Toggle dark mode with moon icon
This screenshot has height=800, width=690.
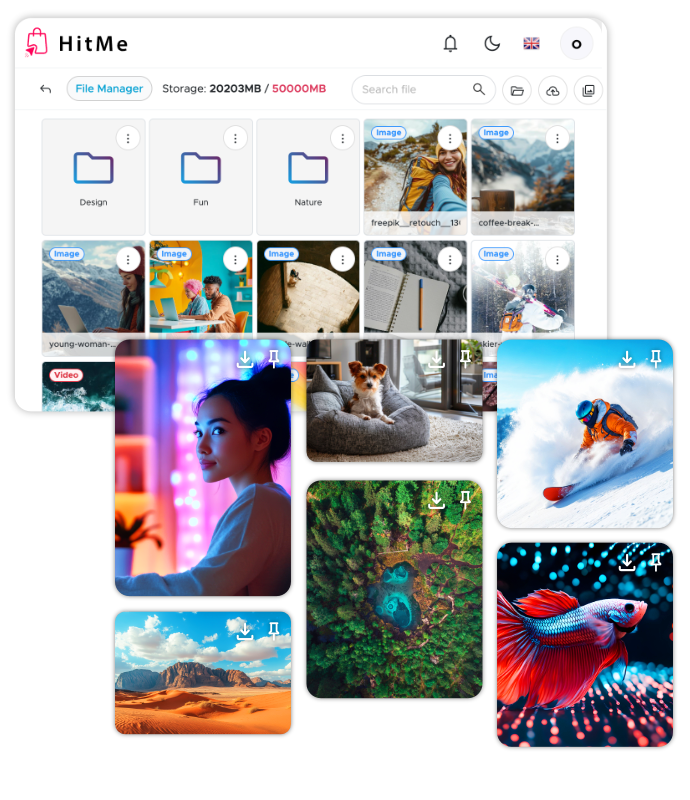tap(492, 43)
